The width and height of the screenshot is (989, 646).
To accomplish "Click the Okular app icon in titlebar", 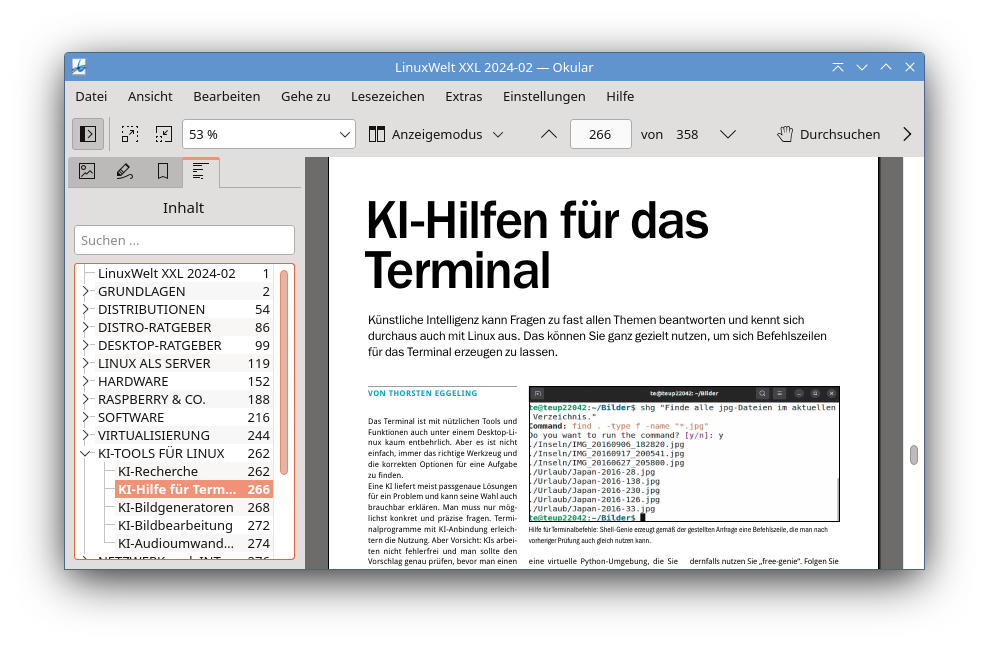I will pos(79,67).
